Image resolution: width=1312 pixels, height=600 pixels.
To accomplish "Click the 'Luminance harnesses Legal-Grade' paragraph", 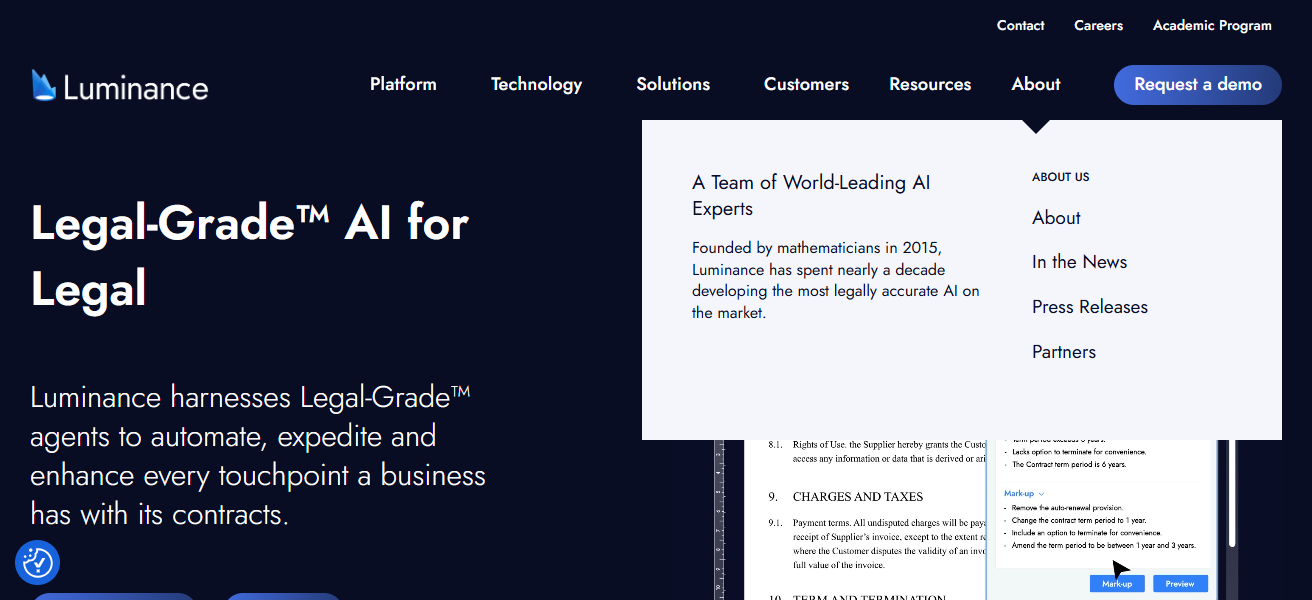I will point(258,456).
